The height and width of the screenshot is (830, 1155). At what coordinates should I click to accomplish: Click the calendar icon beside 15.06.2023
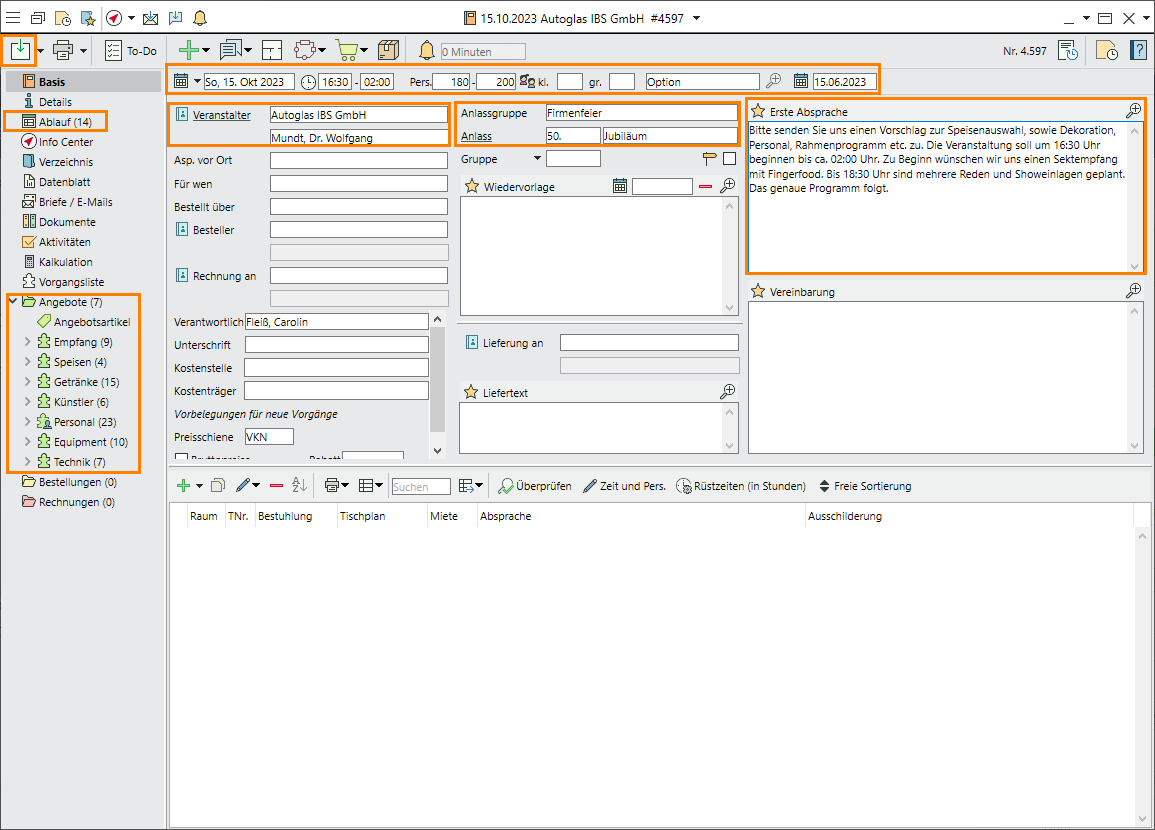[x=801, y=81]
